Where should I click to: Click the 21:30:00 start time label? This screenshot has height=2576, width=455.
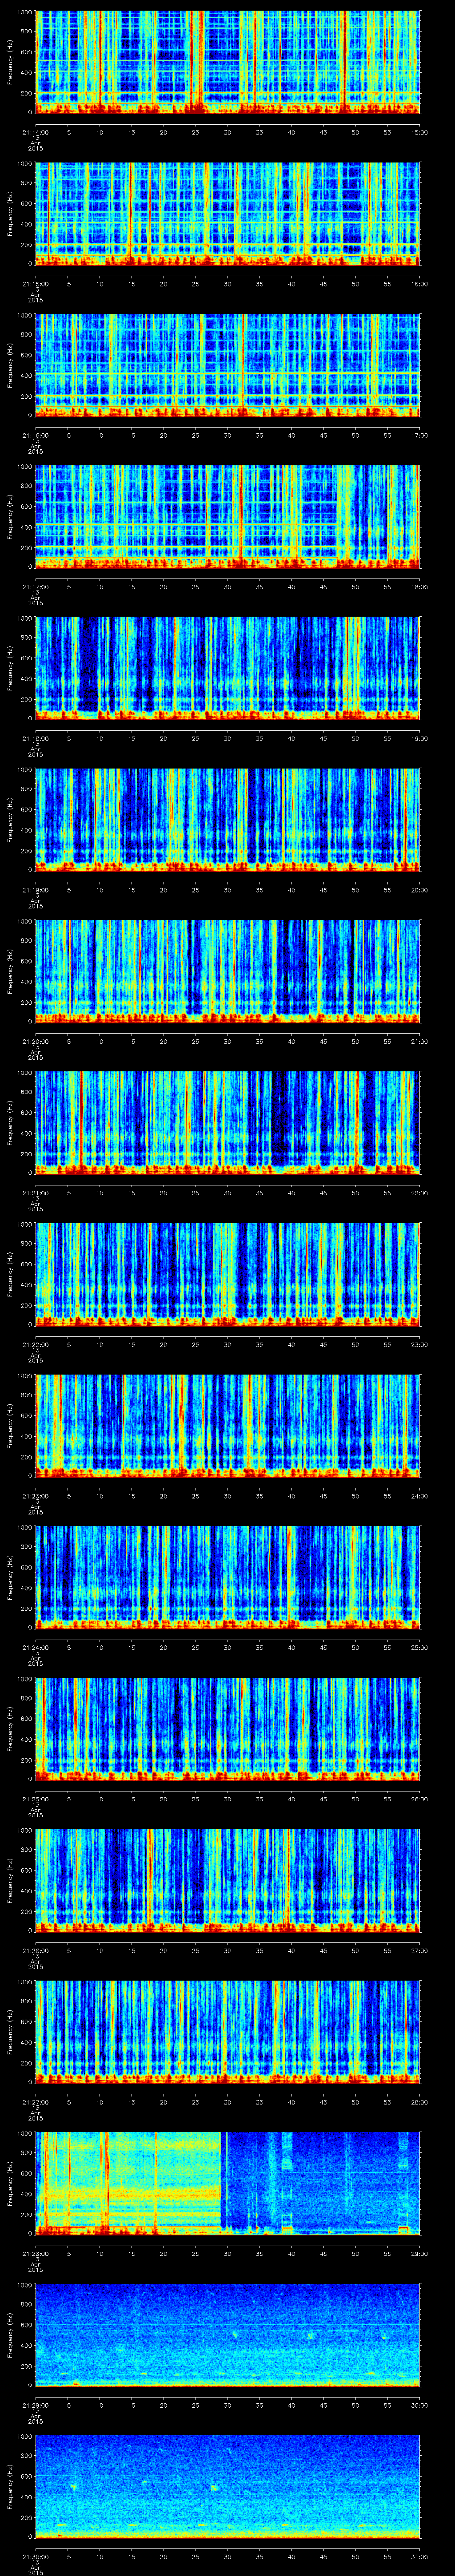[x=35, y=2557]
